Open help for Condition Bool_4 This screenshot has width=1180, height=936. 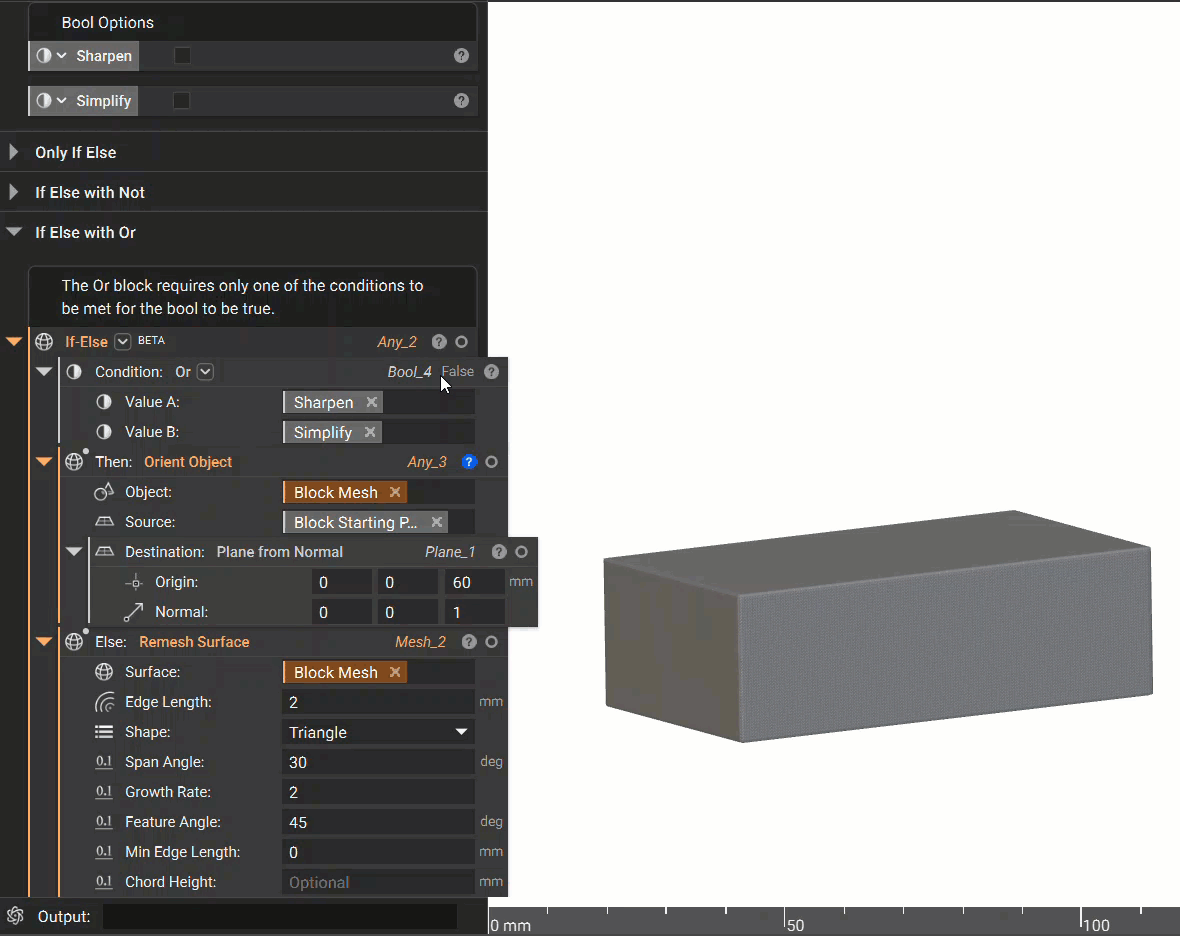491,372
